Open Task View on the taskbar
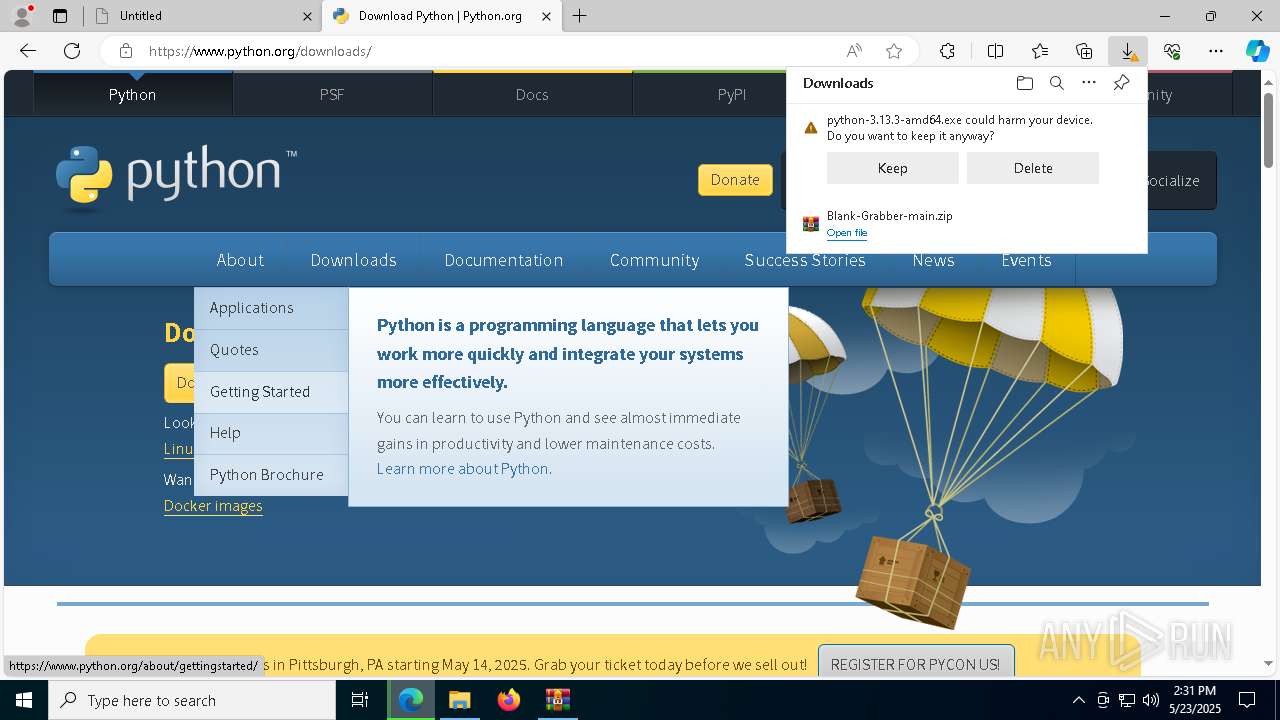This screenshot has width=1280, height=720. coord(360,700)
